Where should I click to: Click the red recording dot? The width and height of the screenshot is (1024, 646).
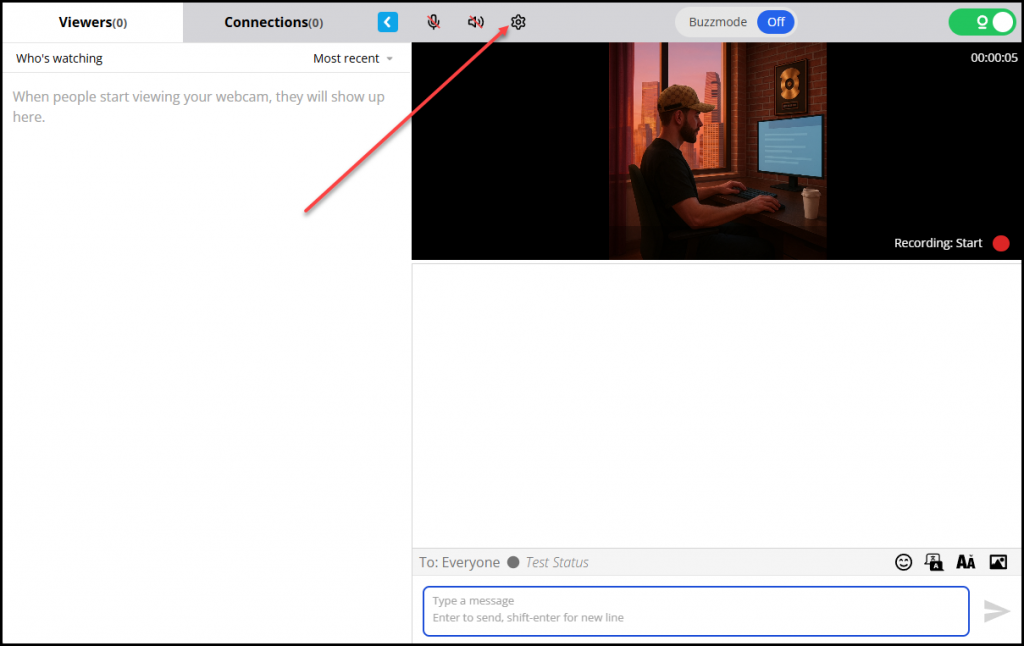point(1001,243)
